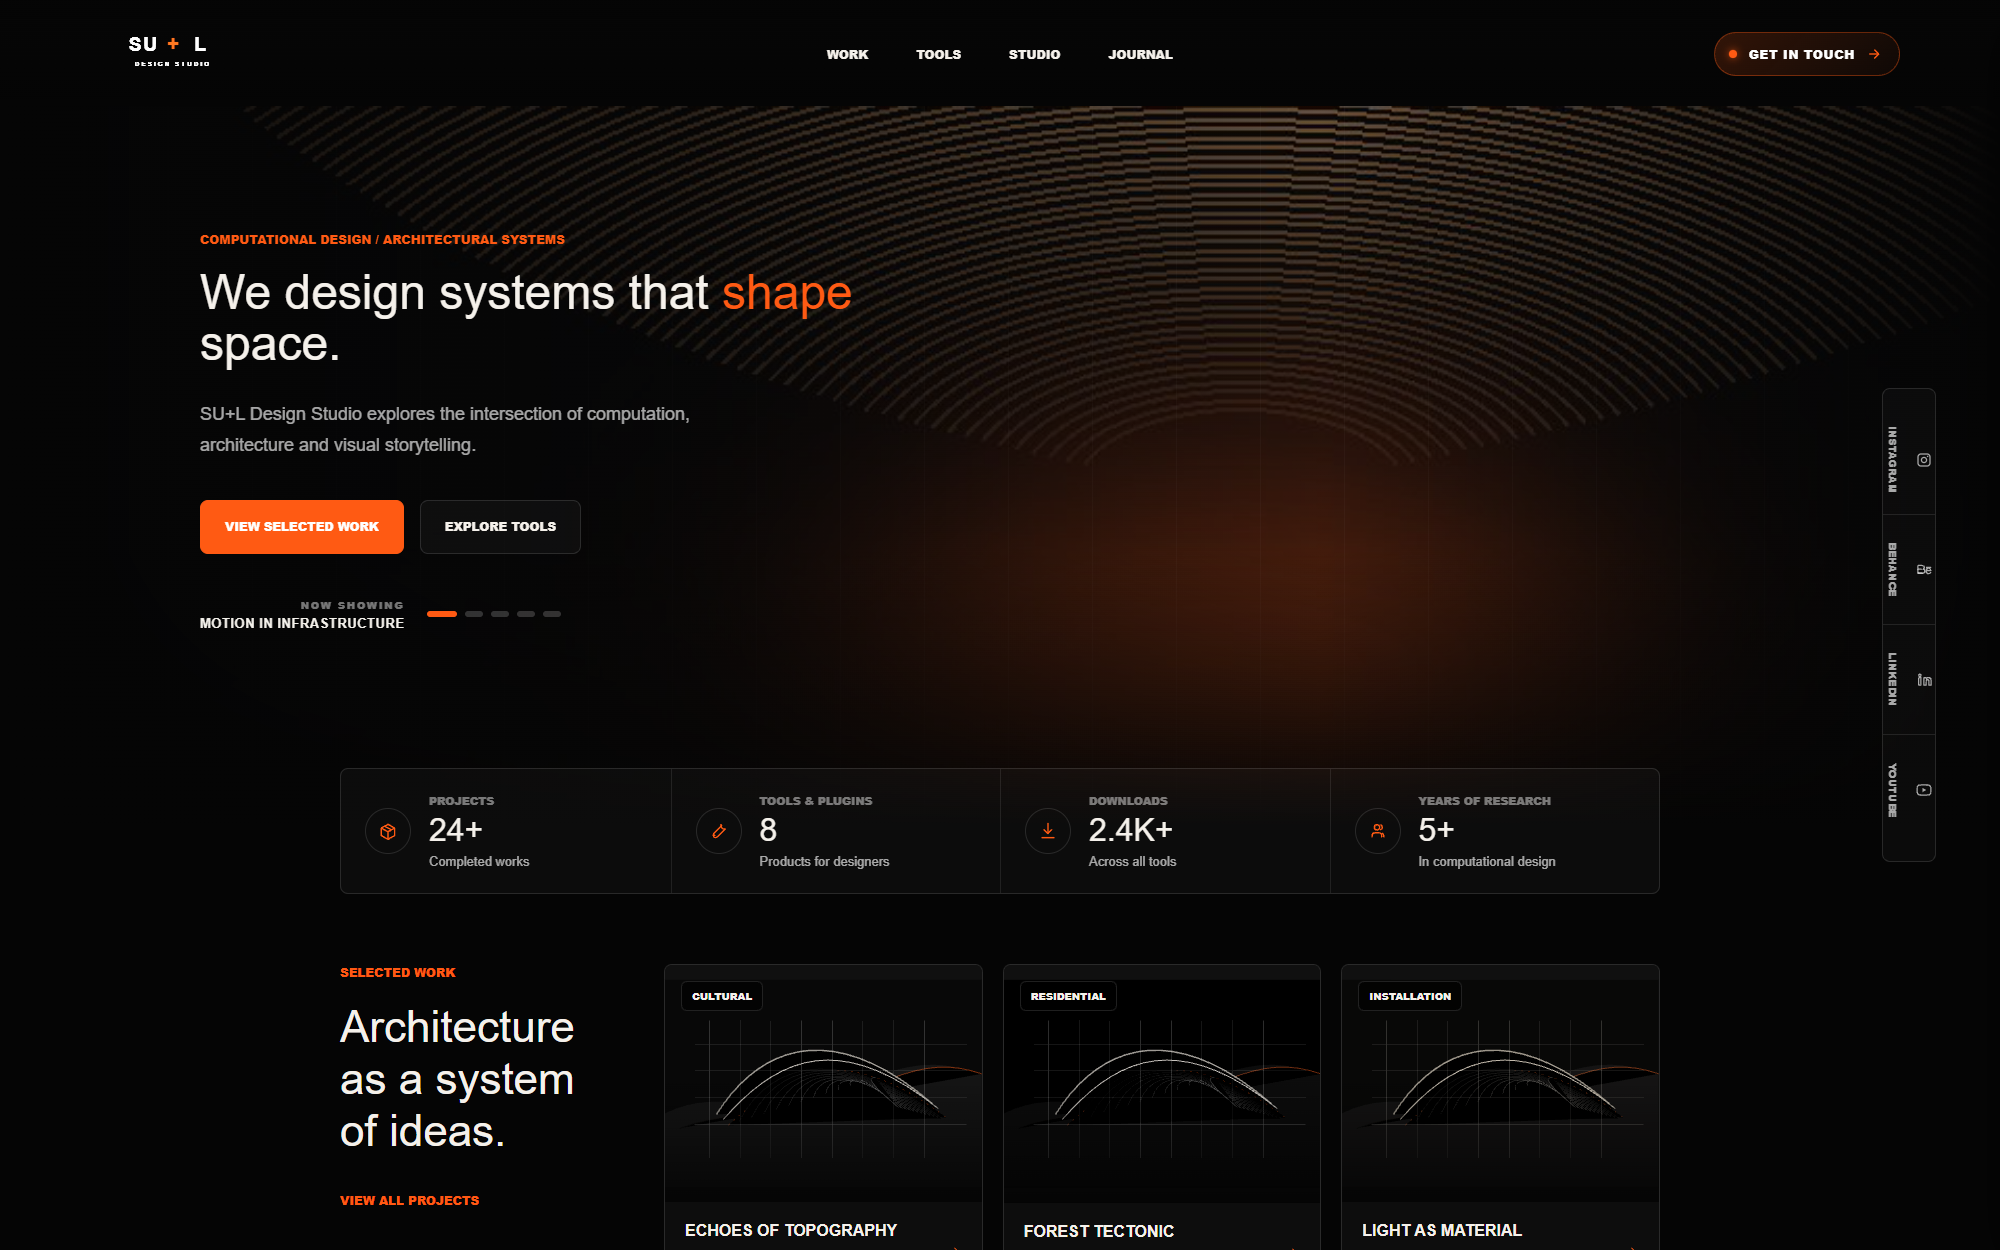Screen dimensions: 2000x1250
Task: Click the "Forest Tectonic" project title
Action: coord(1099,1231)
